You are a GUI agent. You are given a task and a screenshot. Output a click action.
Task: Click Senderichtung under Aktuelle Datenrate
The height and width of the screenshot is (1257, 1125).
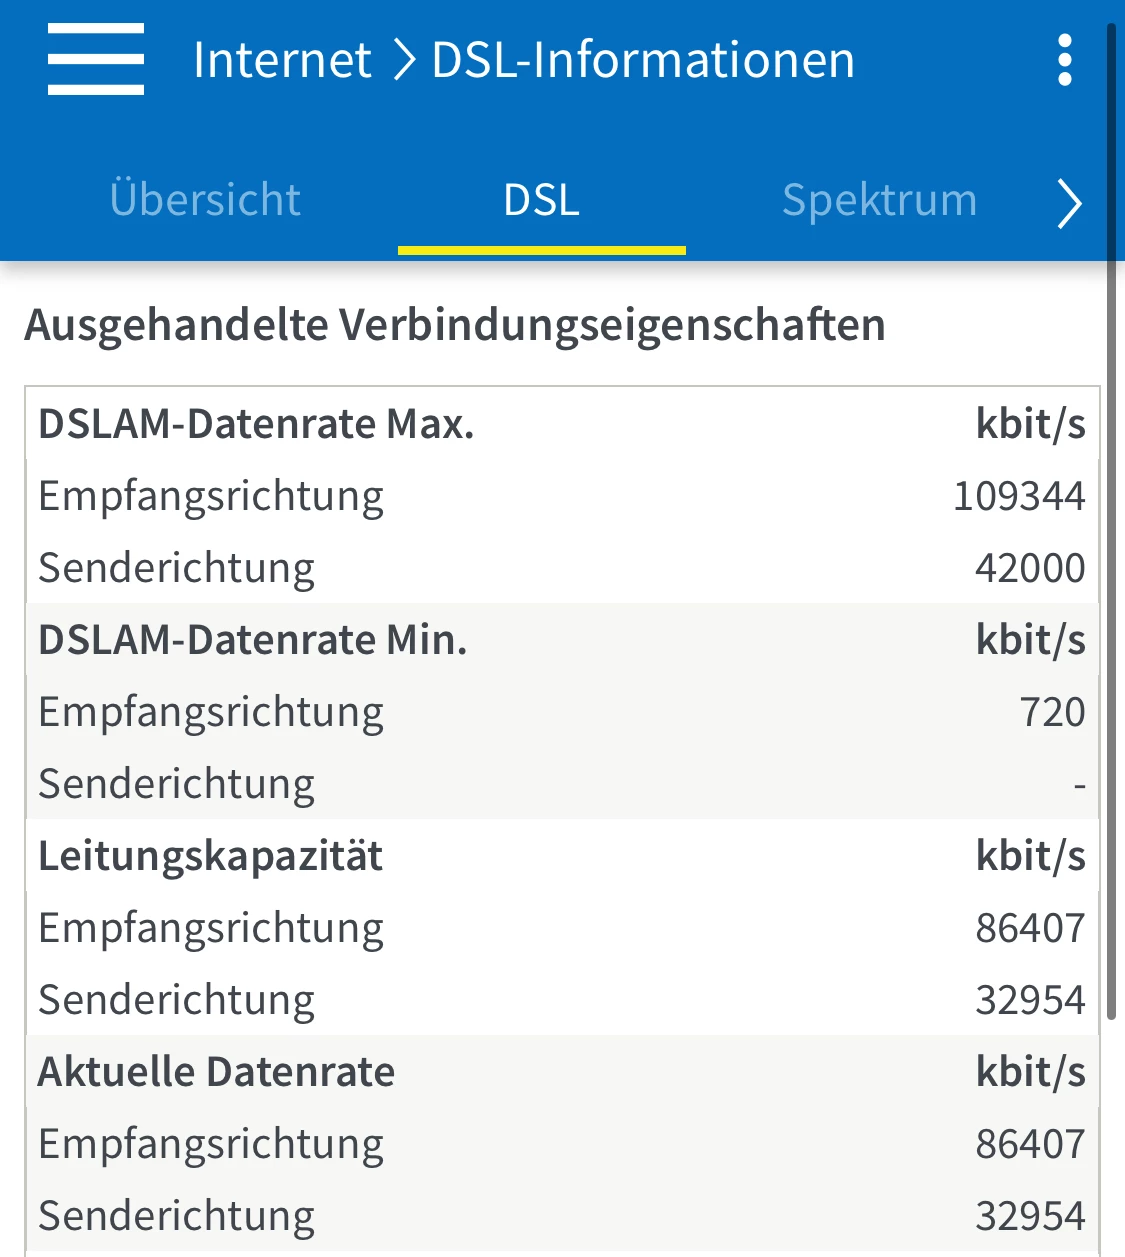(176, 1216)
